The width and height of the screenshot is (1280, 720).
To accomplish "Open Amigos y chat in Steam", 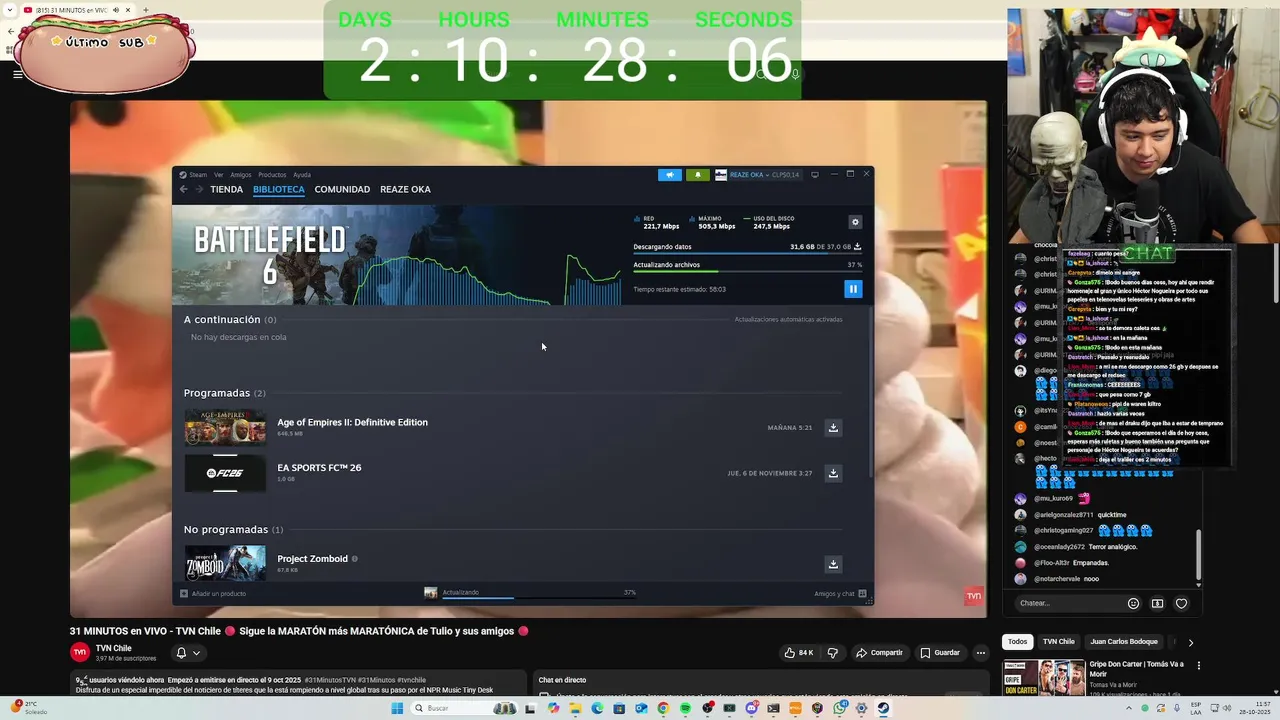I will 840,594.
